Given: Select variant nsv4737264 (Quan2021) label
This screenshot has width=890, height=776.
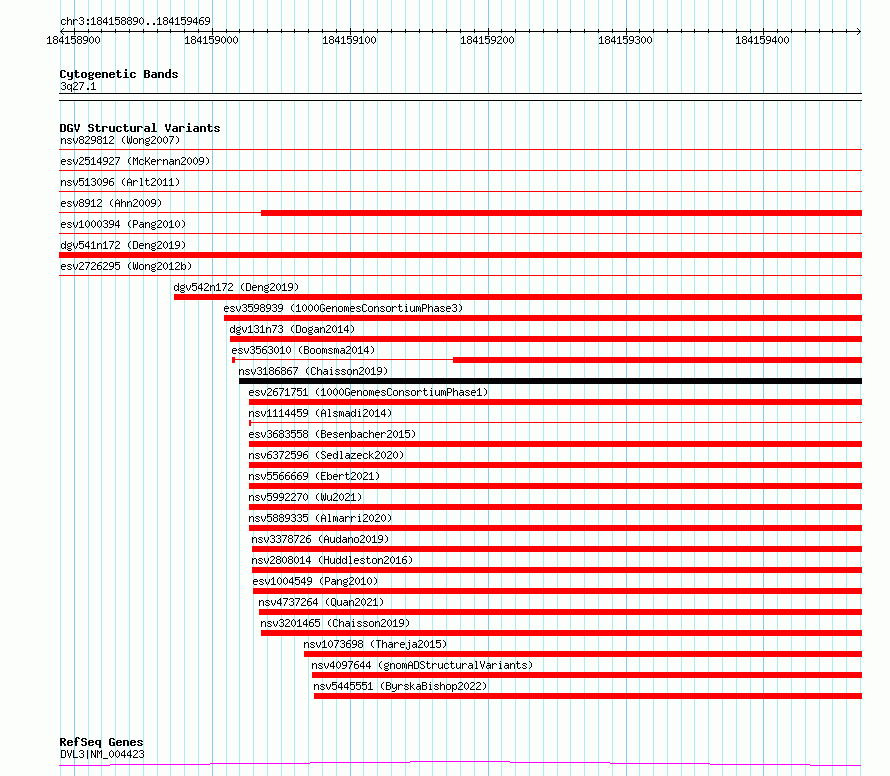Looking at the screenshot, I should 321,602.
